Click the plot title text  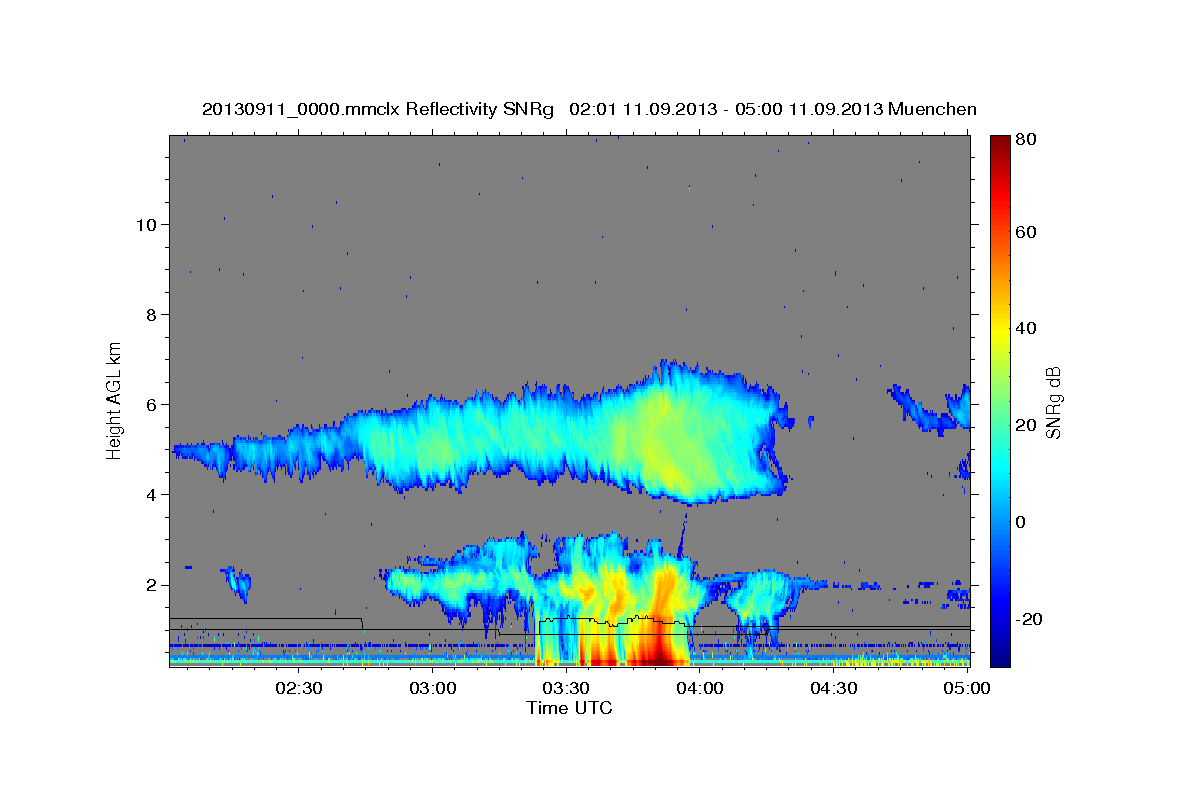point(589,109)
